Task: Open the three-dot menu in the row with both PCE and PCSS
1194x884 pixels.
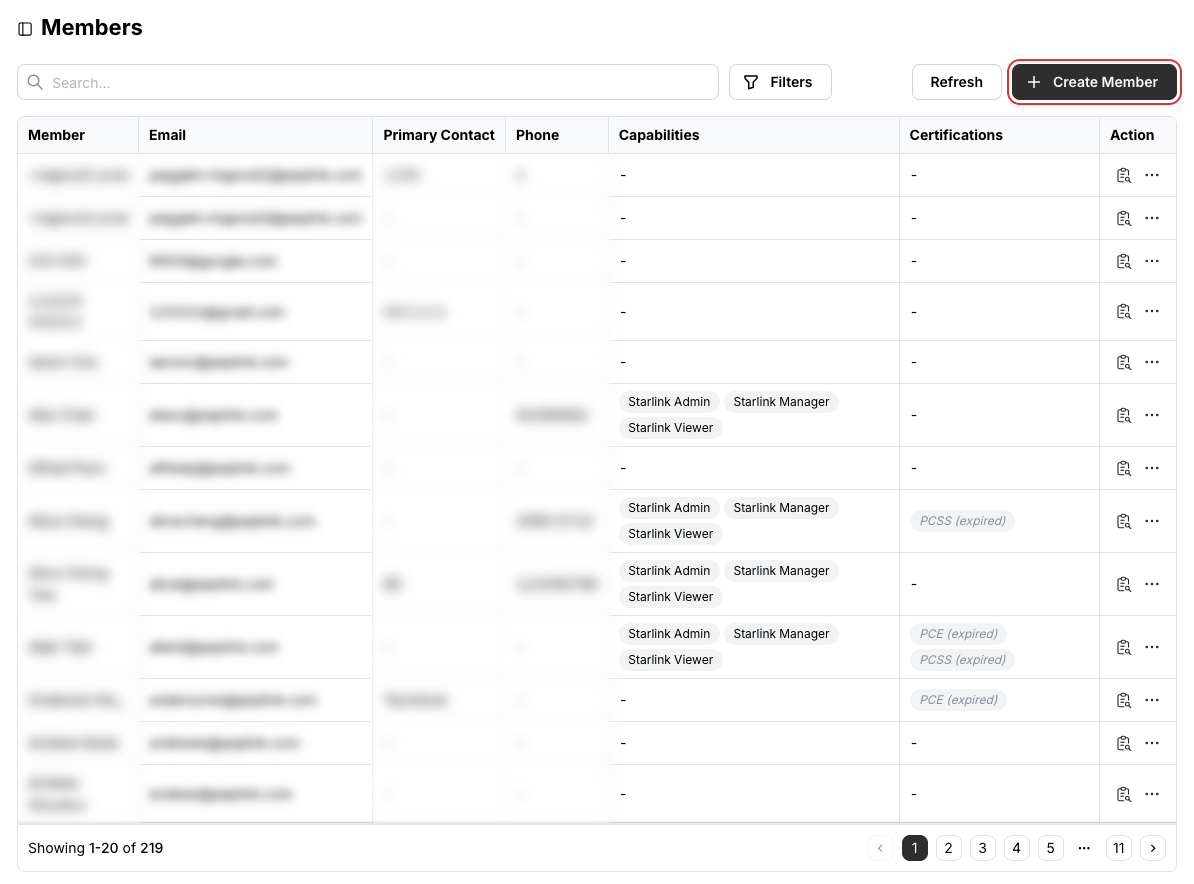Action: coord(1152,647)
